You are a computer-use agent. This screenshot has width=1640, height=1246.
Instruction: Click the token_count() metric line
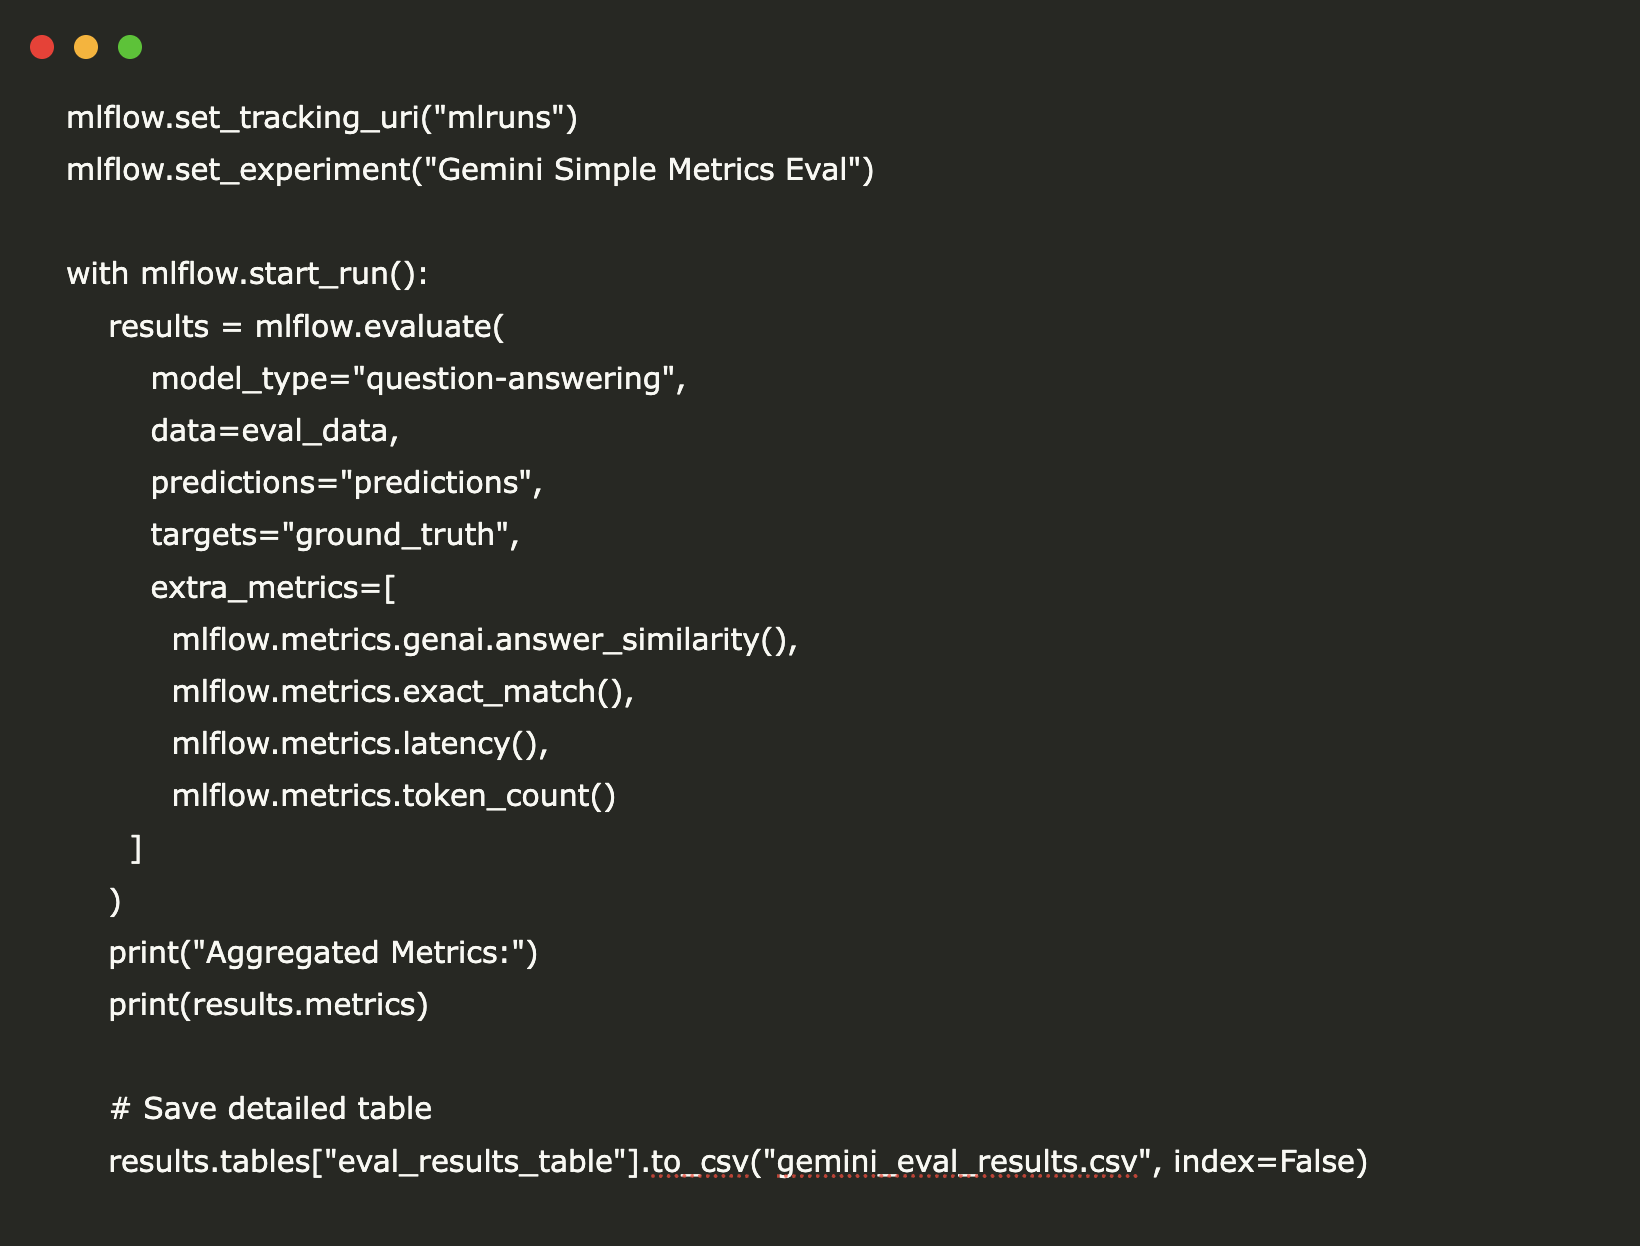[x=393, y=796]
